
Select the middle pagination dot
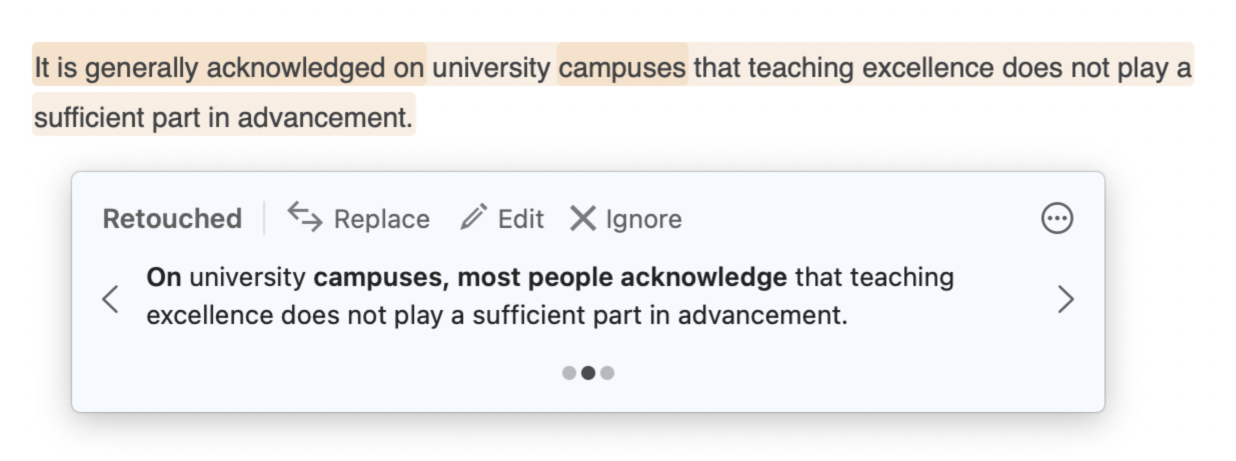tap(588, 373)
